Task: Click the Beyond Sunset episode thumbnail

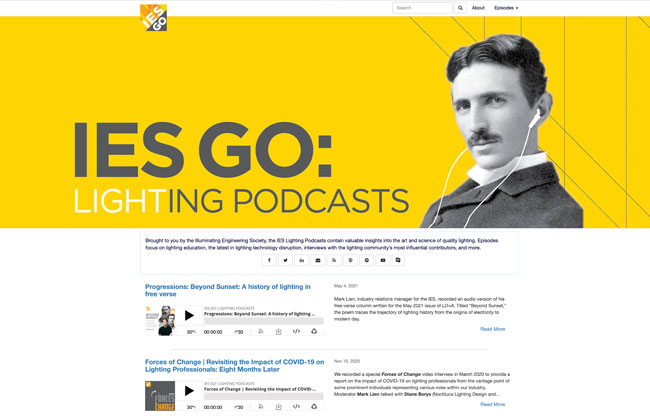Action: click(x=160, y=320)
